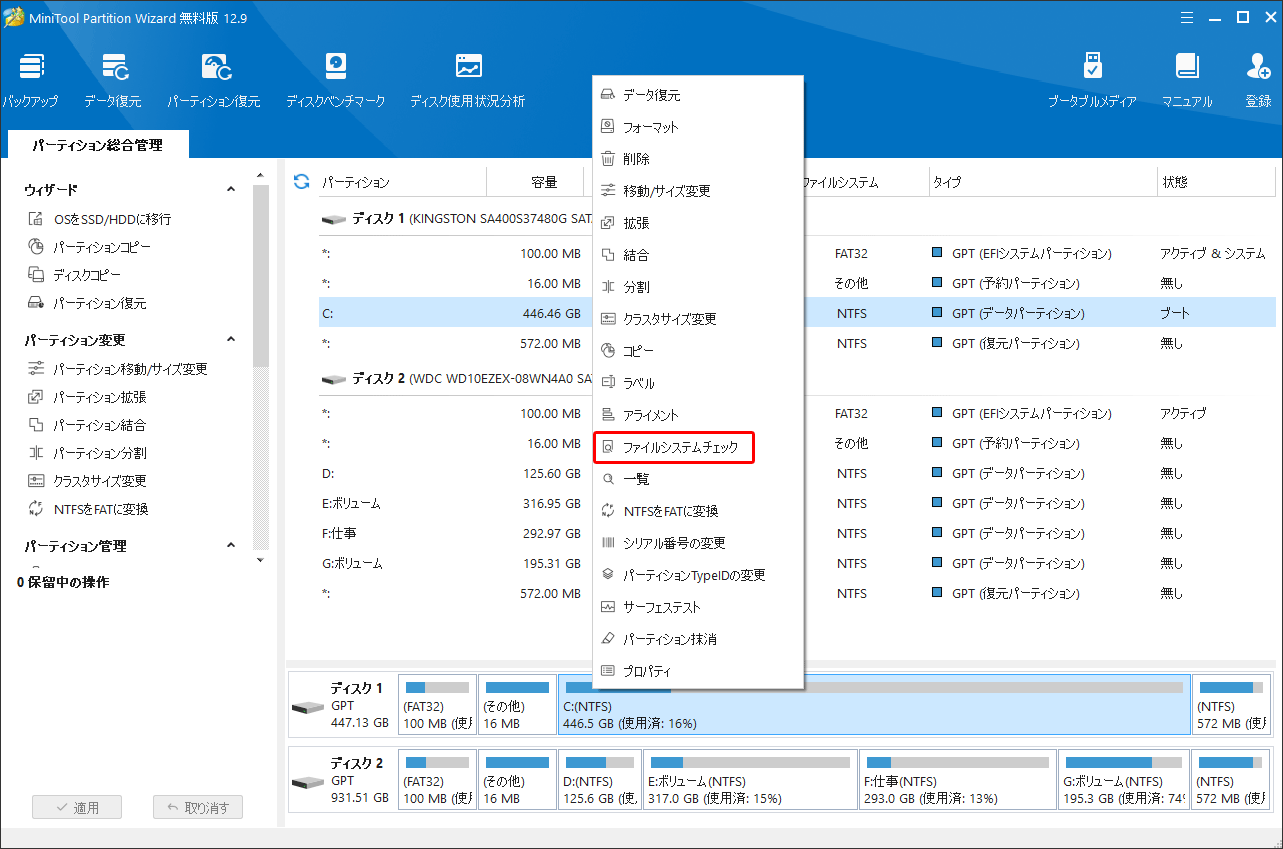Select the E:ボリューム partition row

[x=797, y=503]
